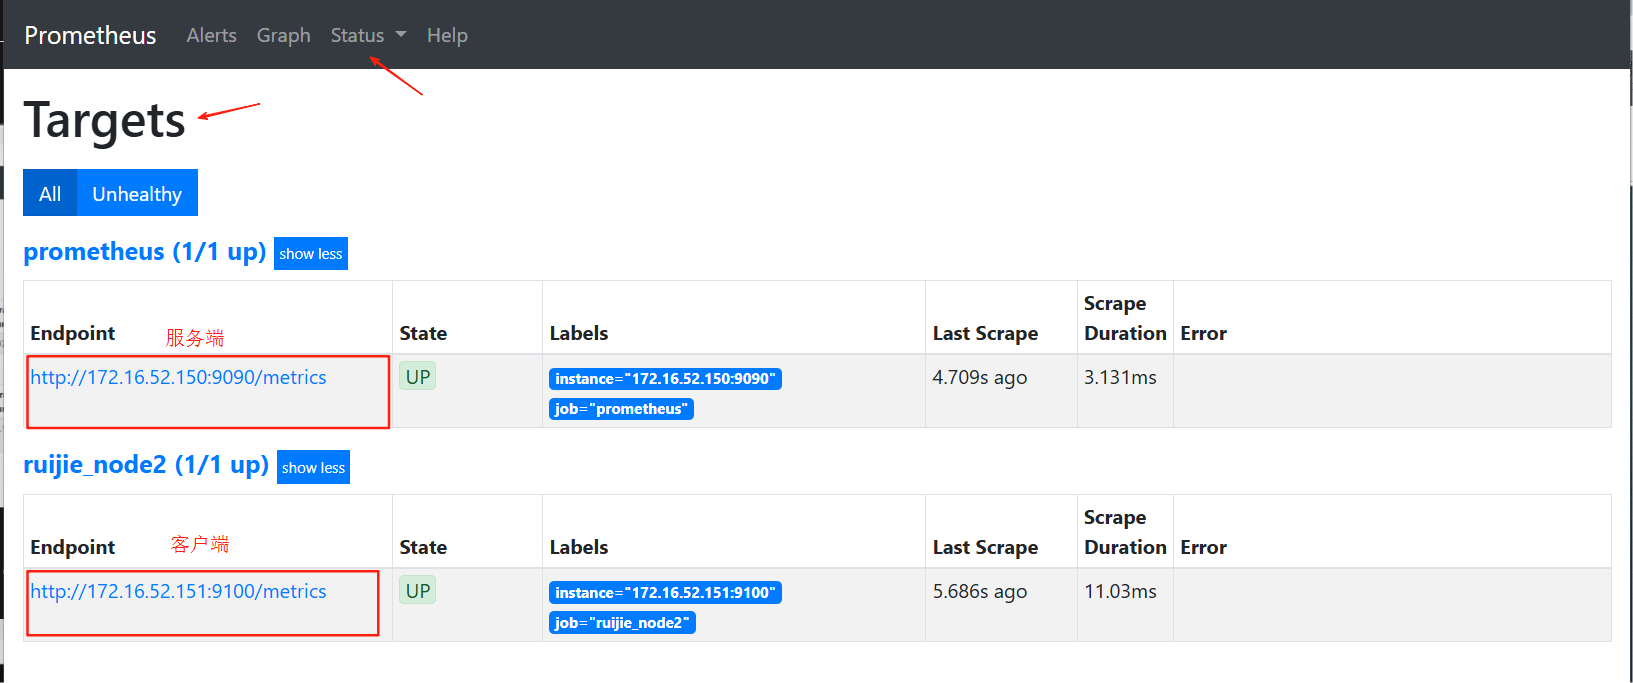
Task: Open the Help menu item
Action: pyautogui.click(x=447, y=35)
